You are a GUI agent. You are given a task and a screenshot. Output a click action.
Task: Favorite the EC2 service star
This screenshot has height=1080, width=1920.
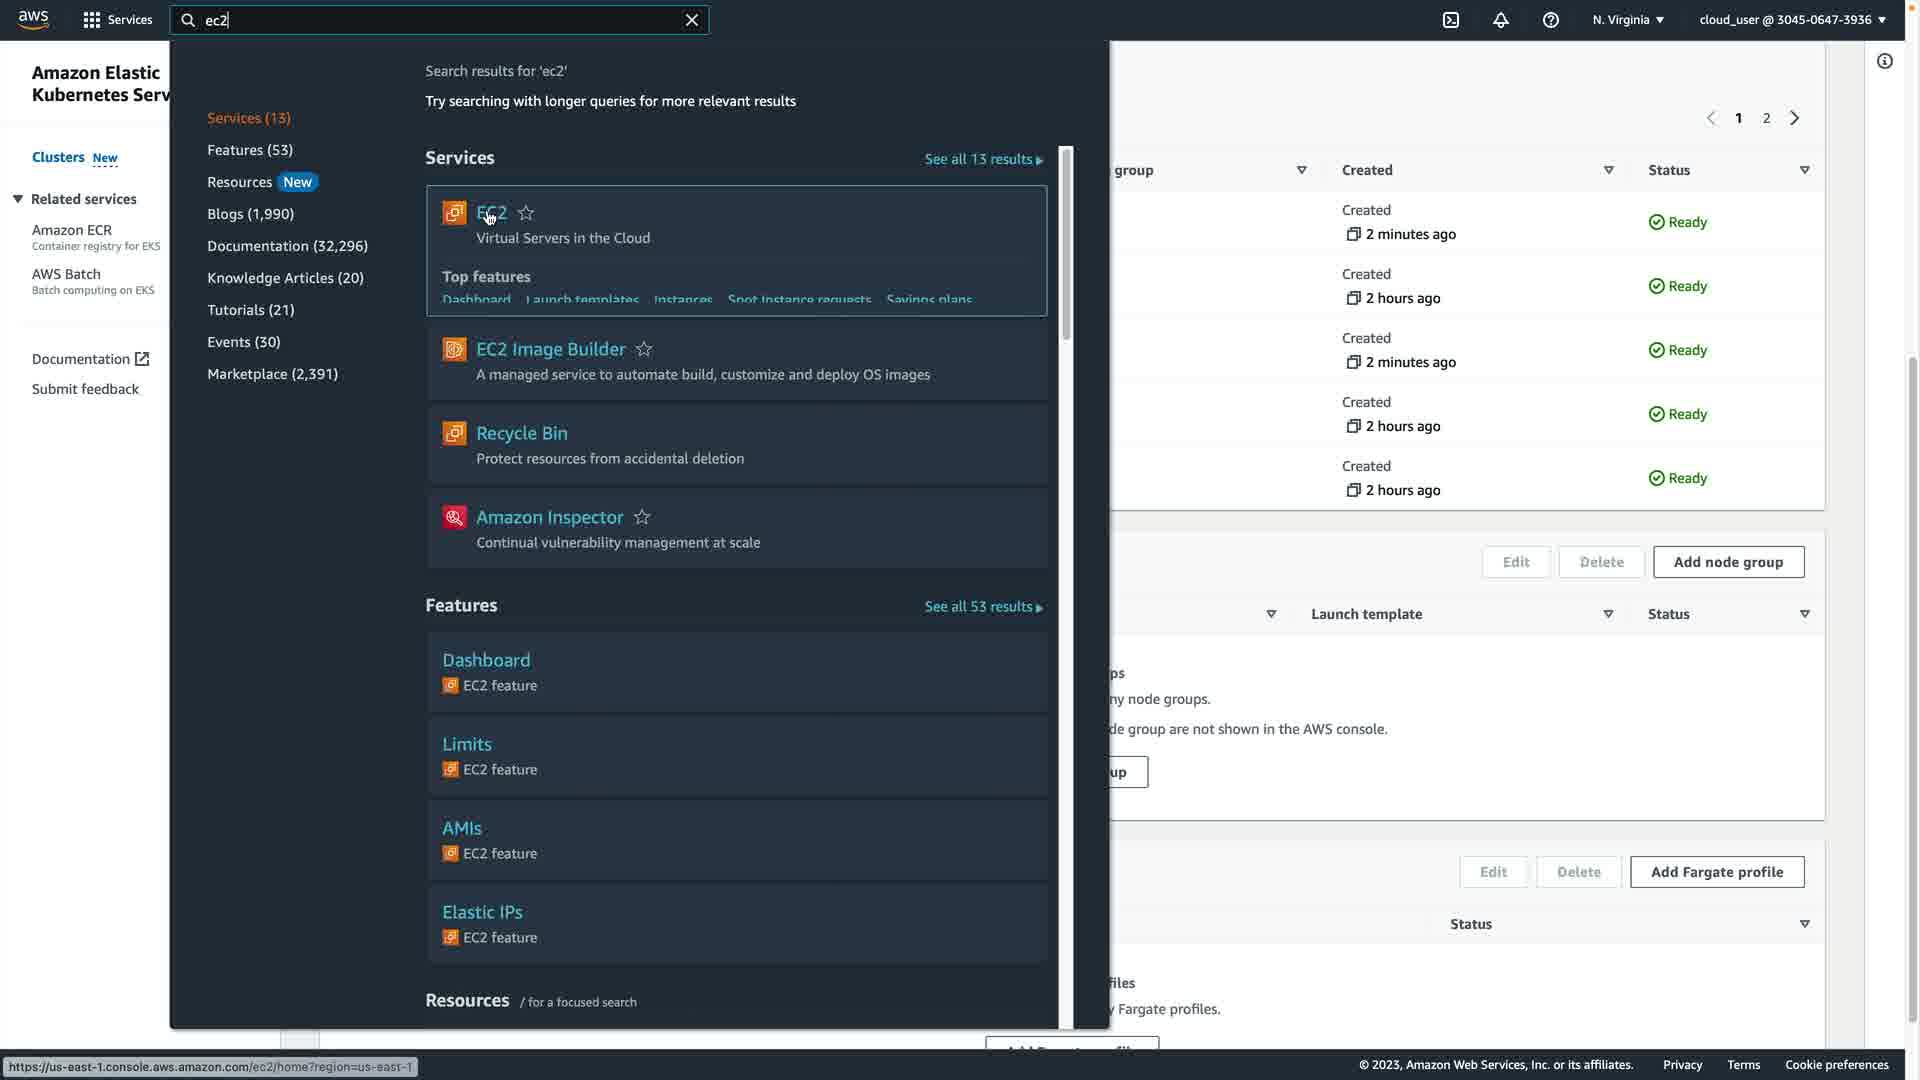point(526,213)
